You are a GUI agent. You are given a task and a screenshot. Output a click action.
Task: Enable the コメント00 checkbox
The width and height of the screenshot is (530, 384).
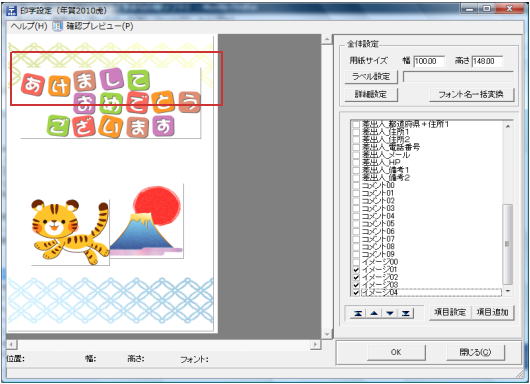356,186
